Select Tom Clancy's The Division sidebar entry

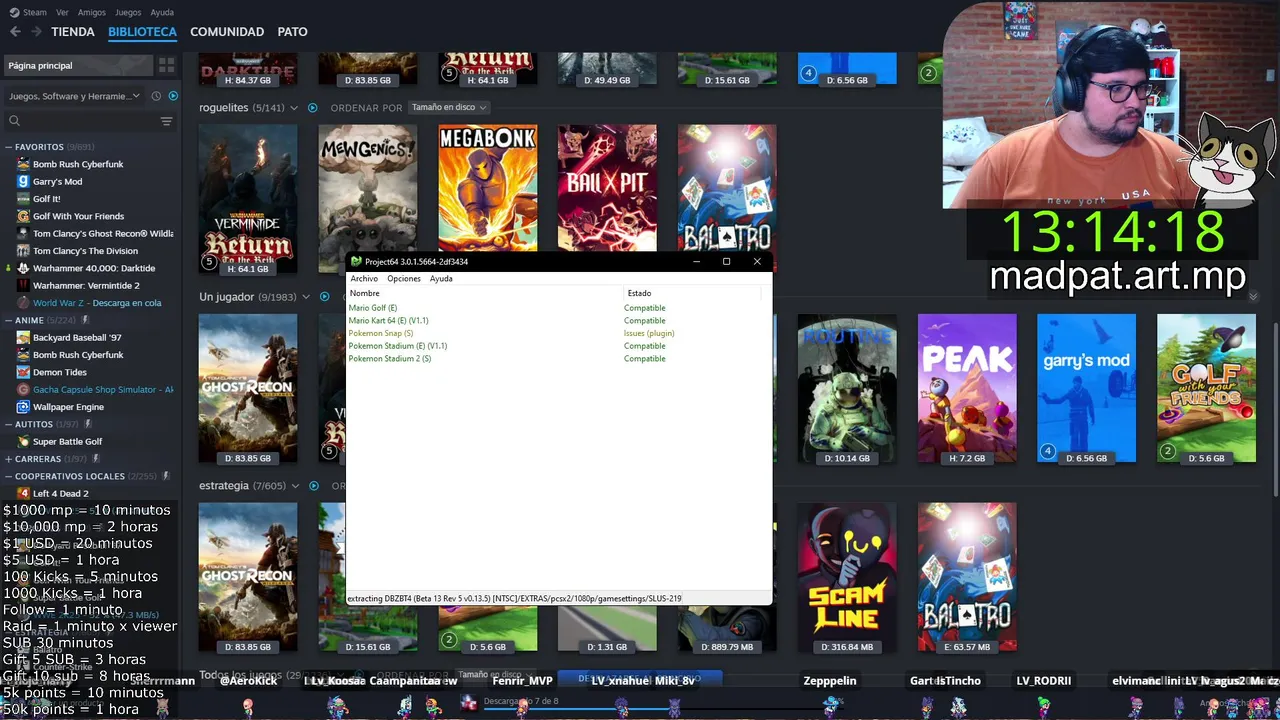pyautogui.click(x=88, y=251)
